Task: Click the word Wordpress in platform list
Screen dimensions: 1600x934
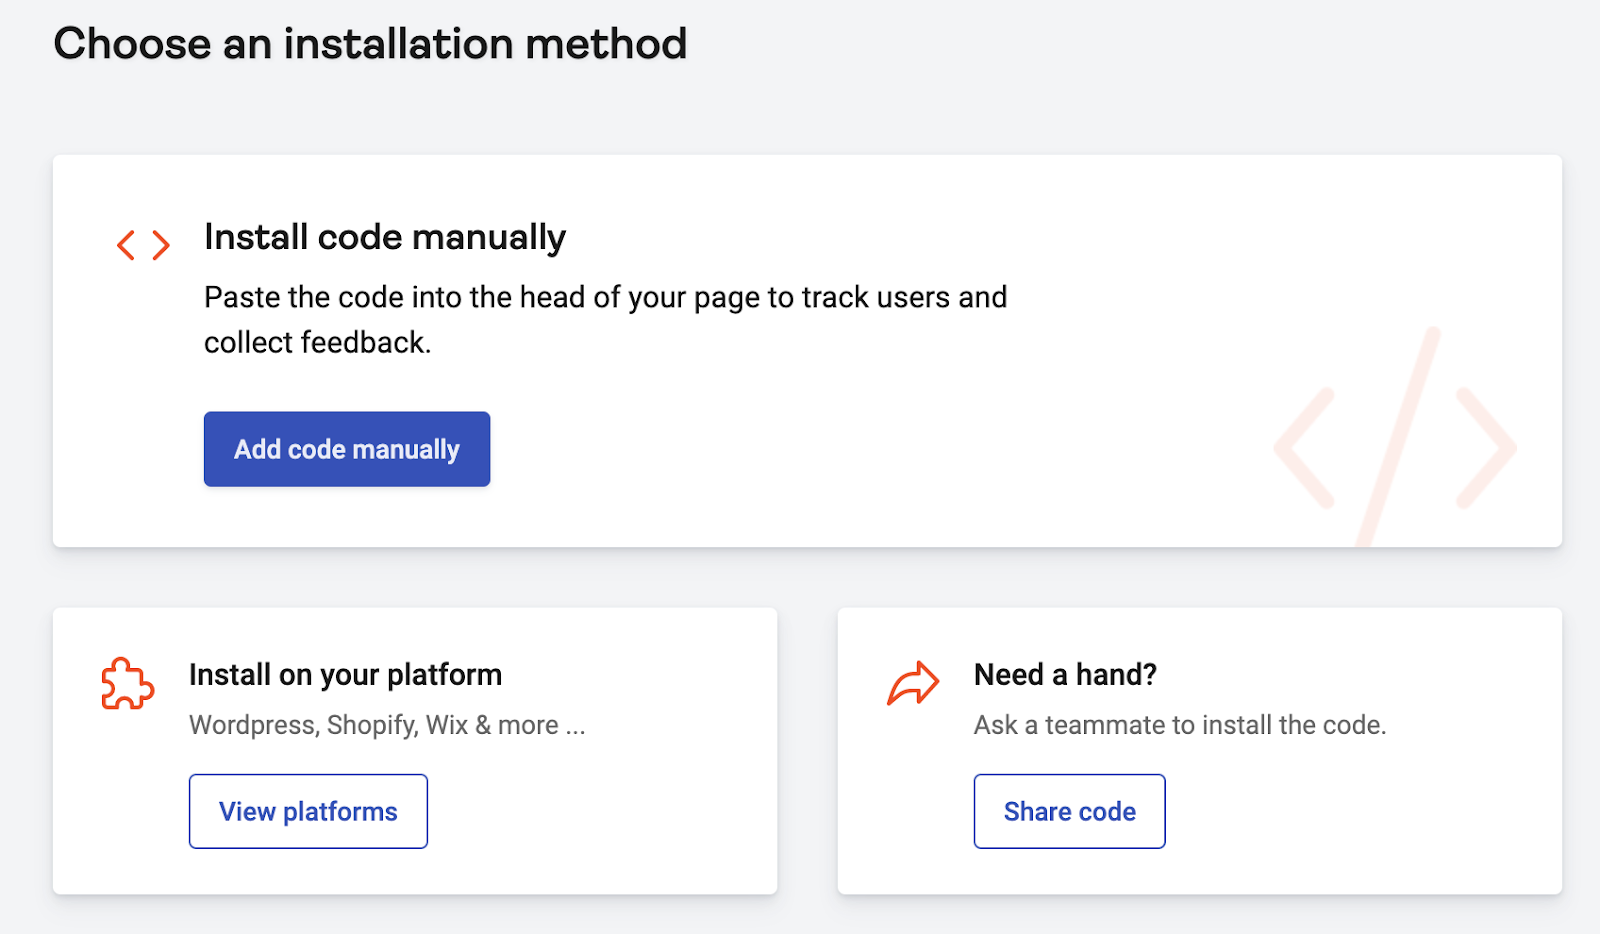Action: click(x=254, y=725)
